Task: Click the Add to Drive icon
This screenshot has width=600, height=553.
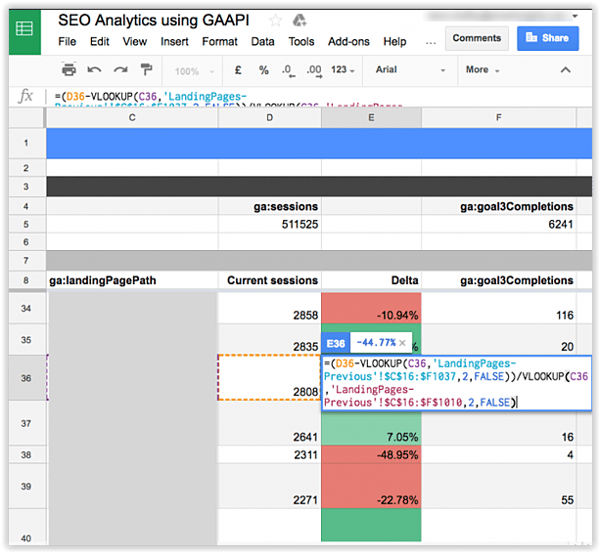Action: coord(299,20)
